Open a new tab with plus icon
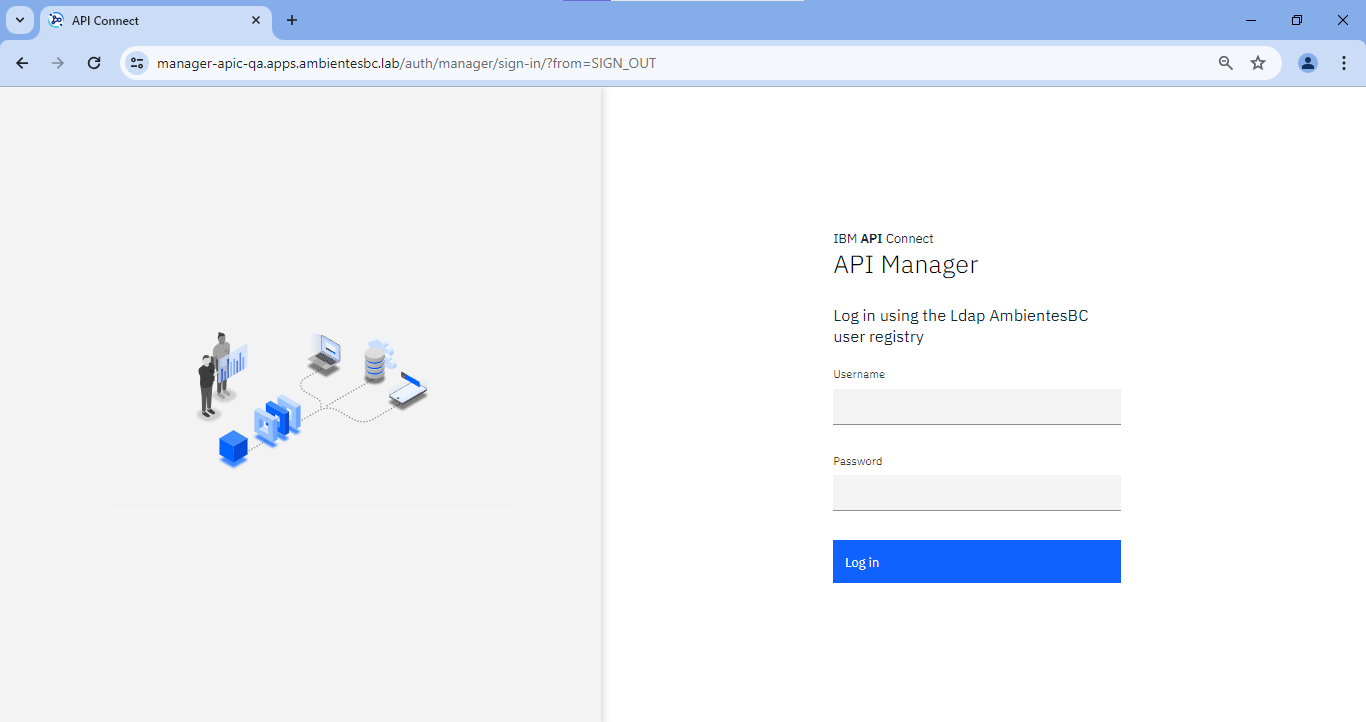 292,20
